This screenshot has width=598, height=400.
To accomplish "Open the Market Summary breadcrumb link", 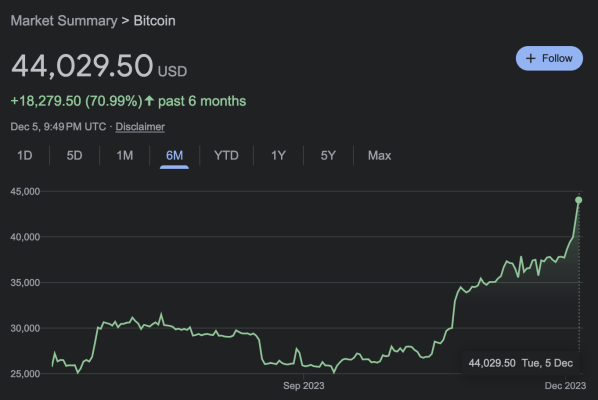I will (64, 21).
